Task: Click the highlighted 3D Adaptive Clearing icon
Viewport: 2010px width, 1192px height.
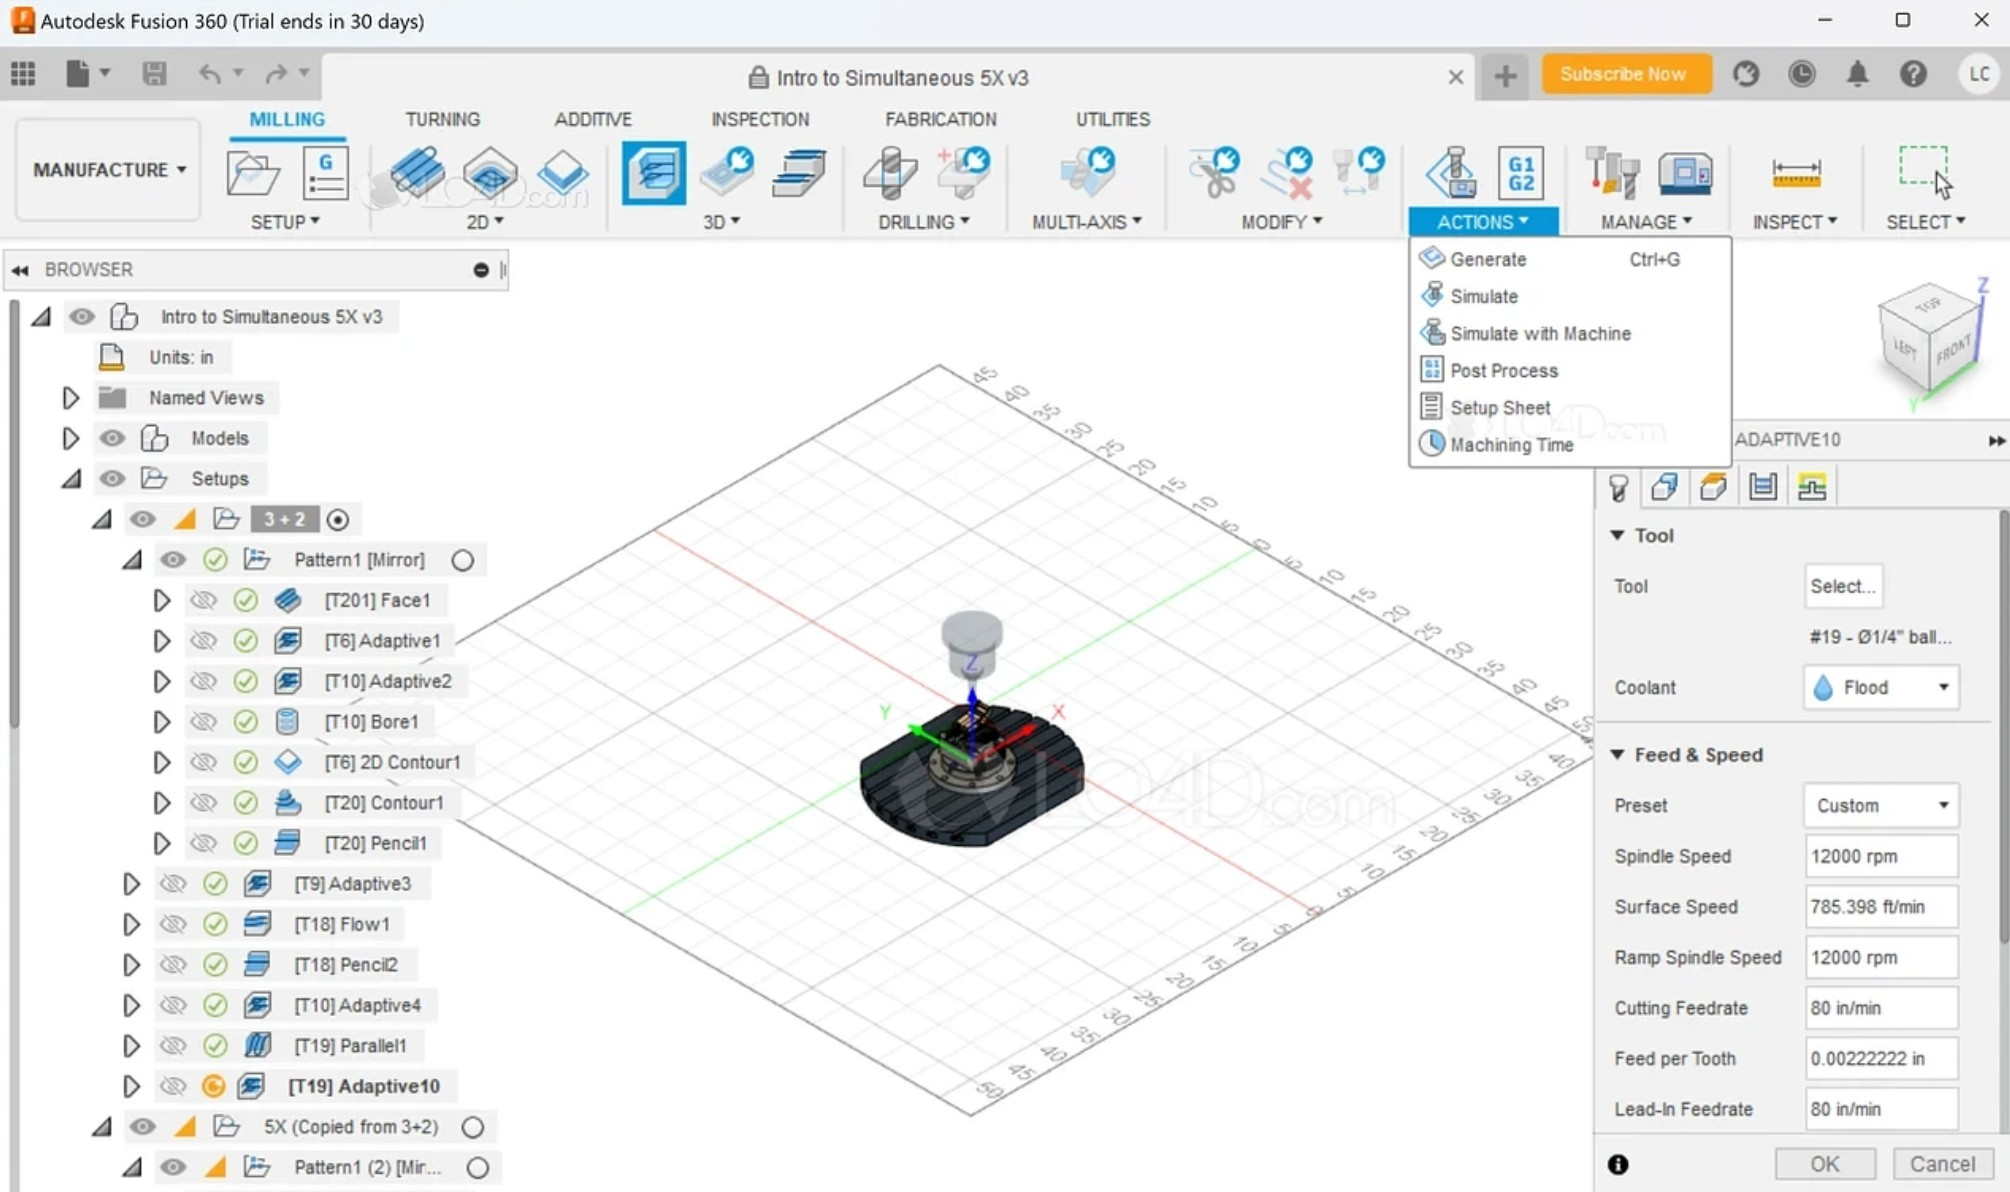Action: coord(654,173)
